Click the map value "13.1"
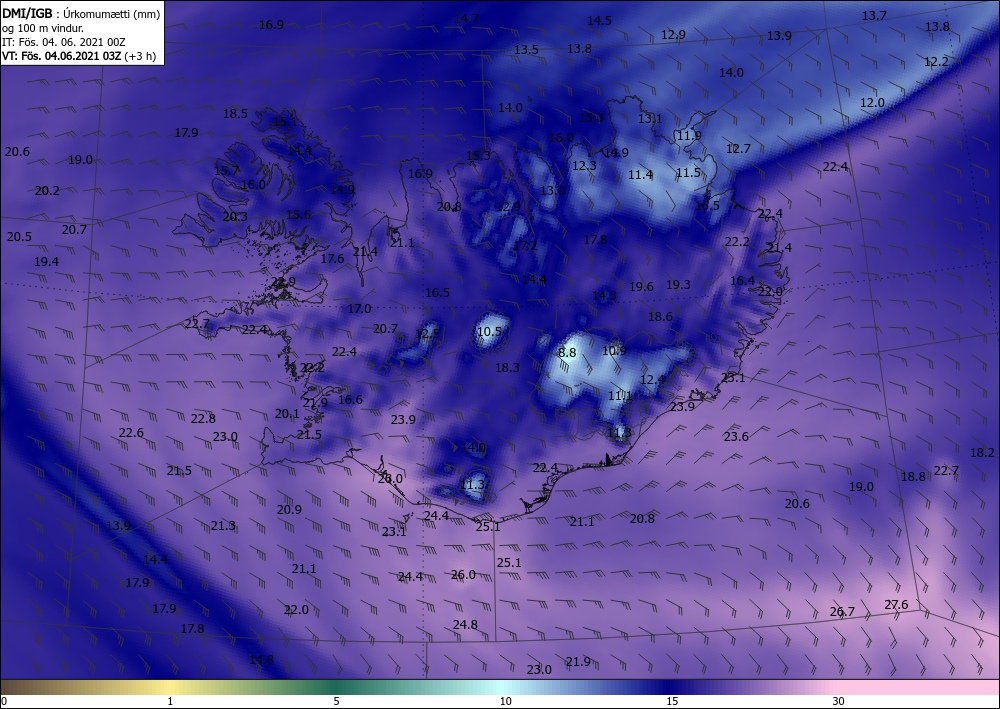 click(650, 118)
